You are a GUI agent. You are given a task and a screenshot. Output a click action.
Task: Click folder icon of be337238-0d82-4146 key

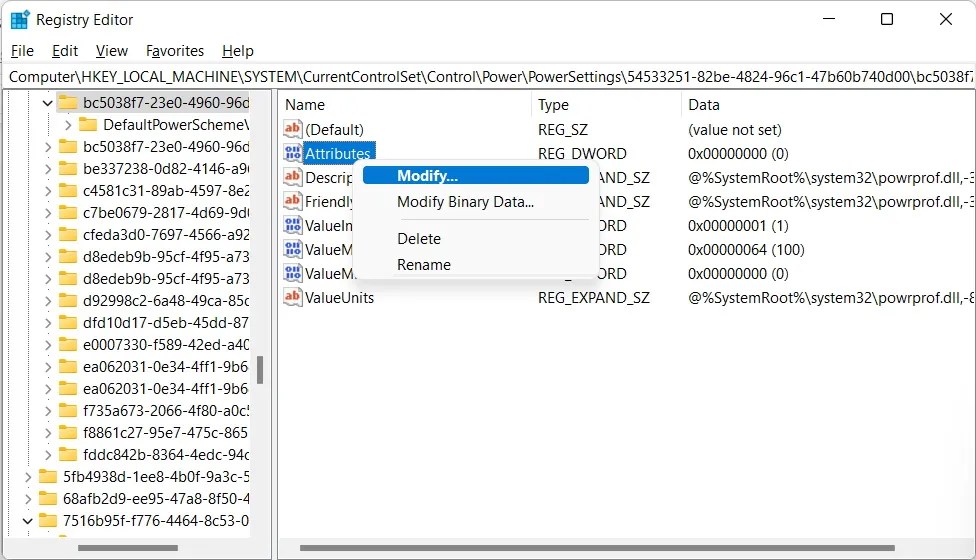[x=68, y=168]
